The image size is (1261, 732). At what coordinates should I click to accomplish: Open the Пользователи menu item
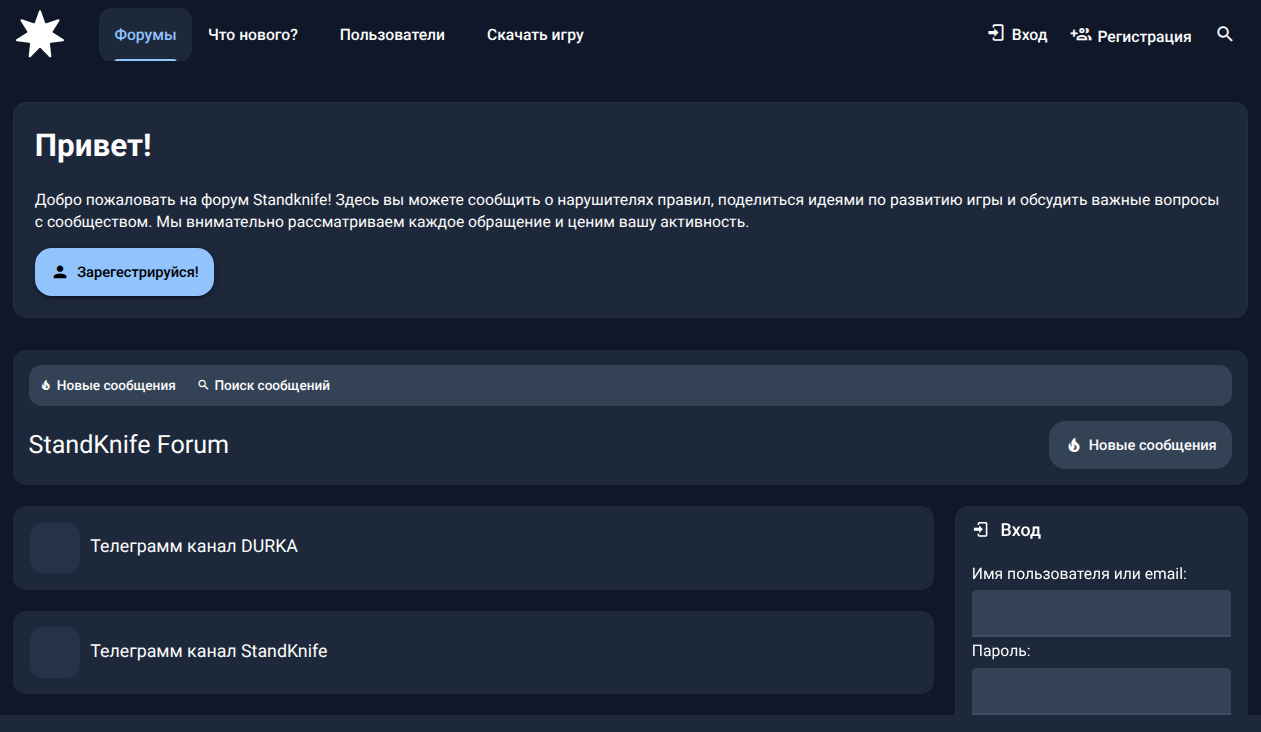(392, 35)
